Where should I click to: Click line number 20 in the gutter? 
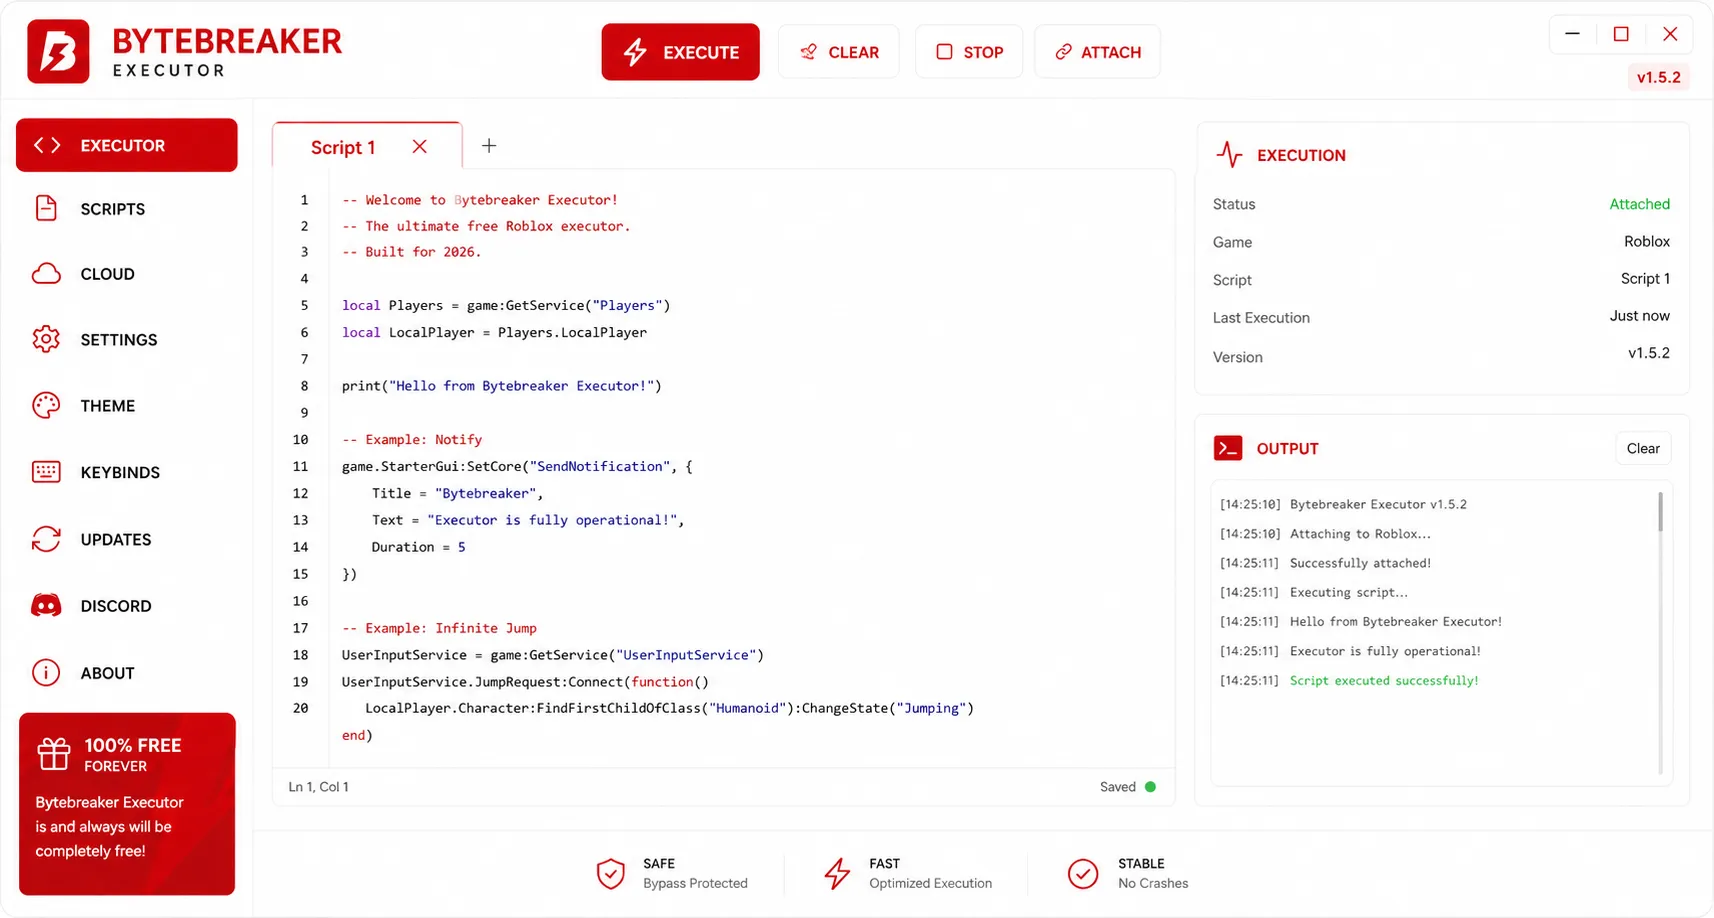pyautogui.click(x=300, y=708)
